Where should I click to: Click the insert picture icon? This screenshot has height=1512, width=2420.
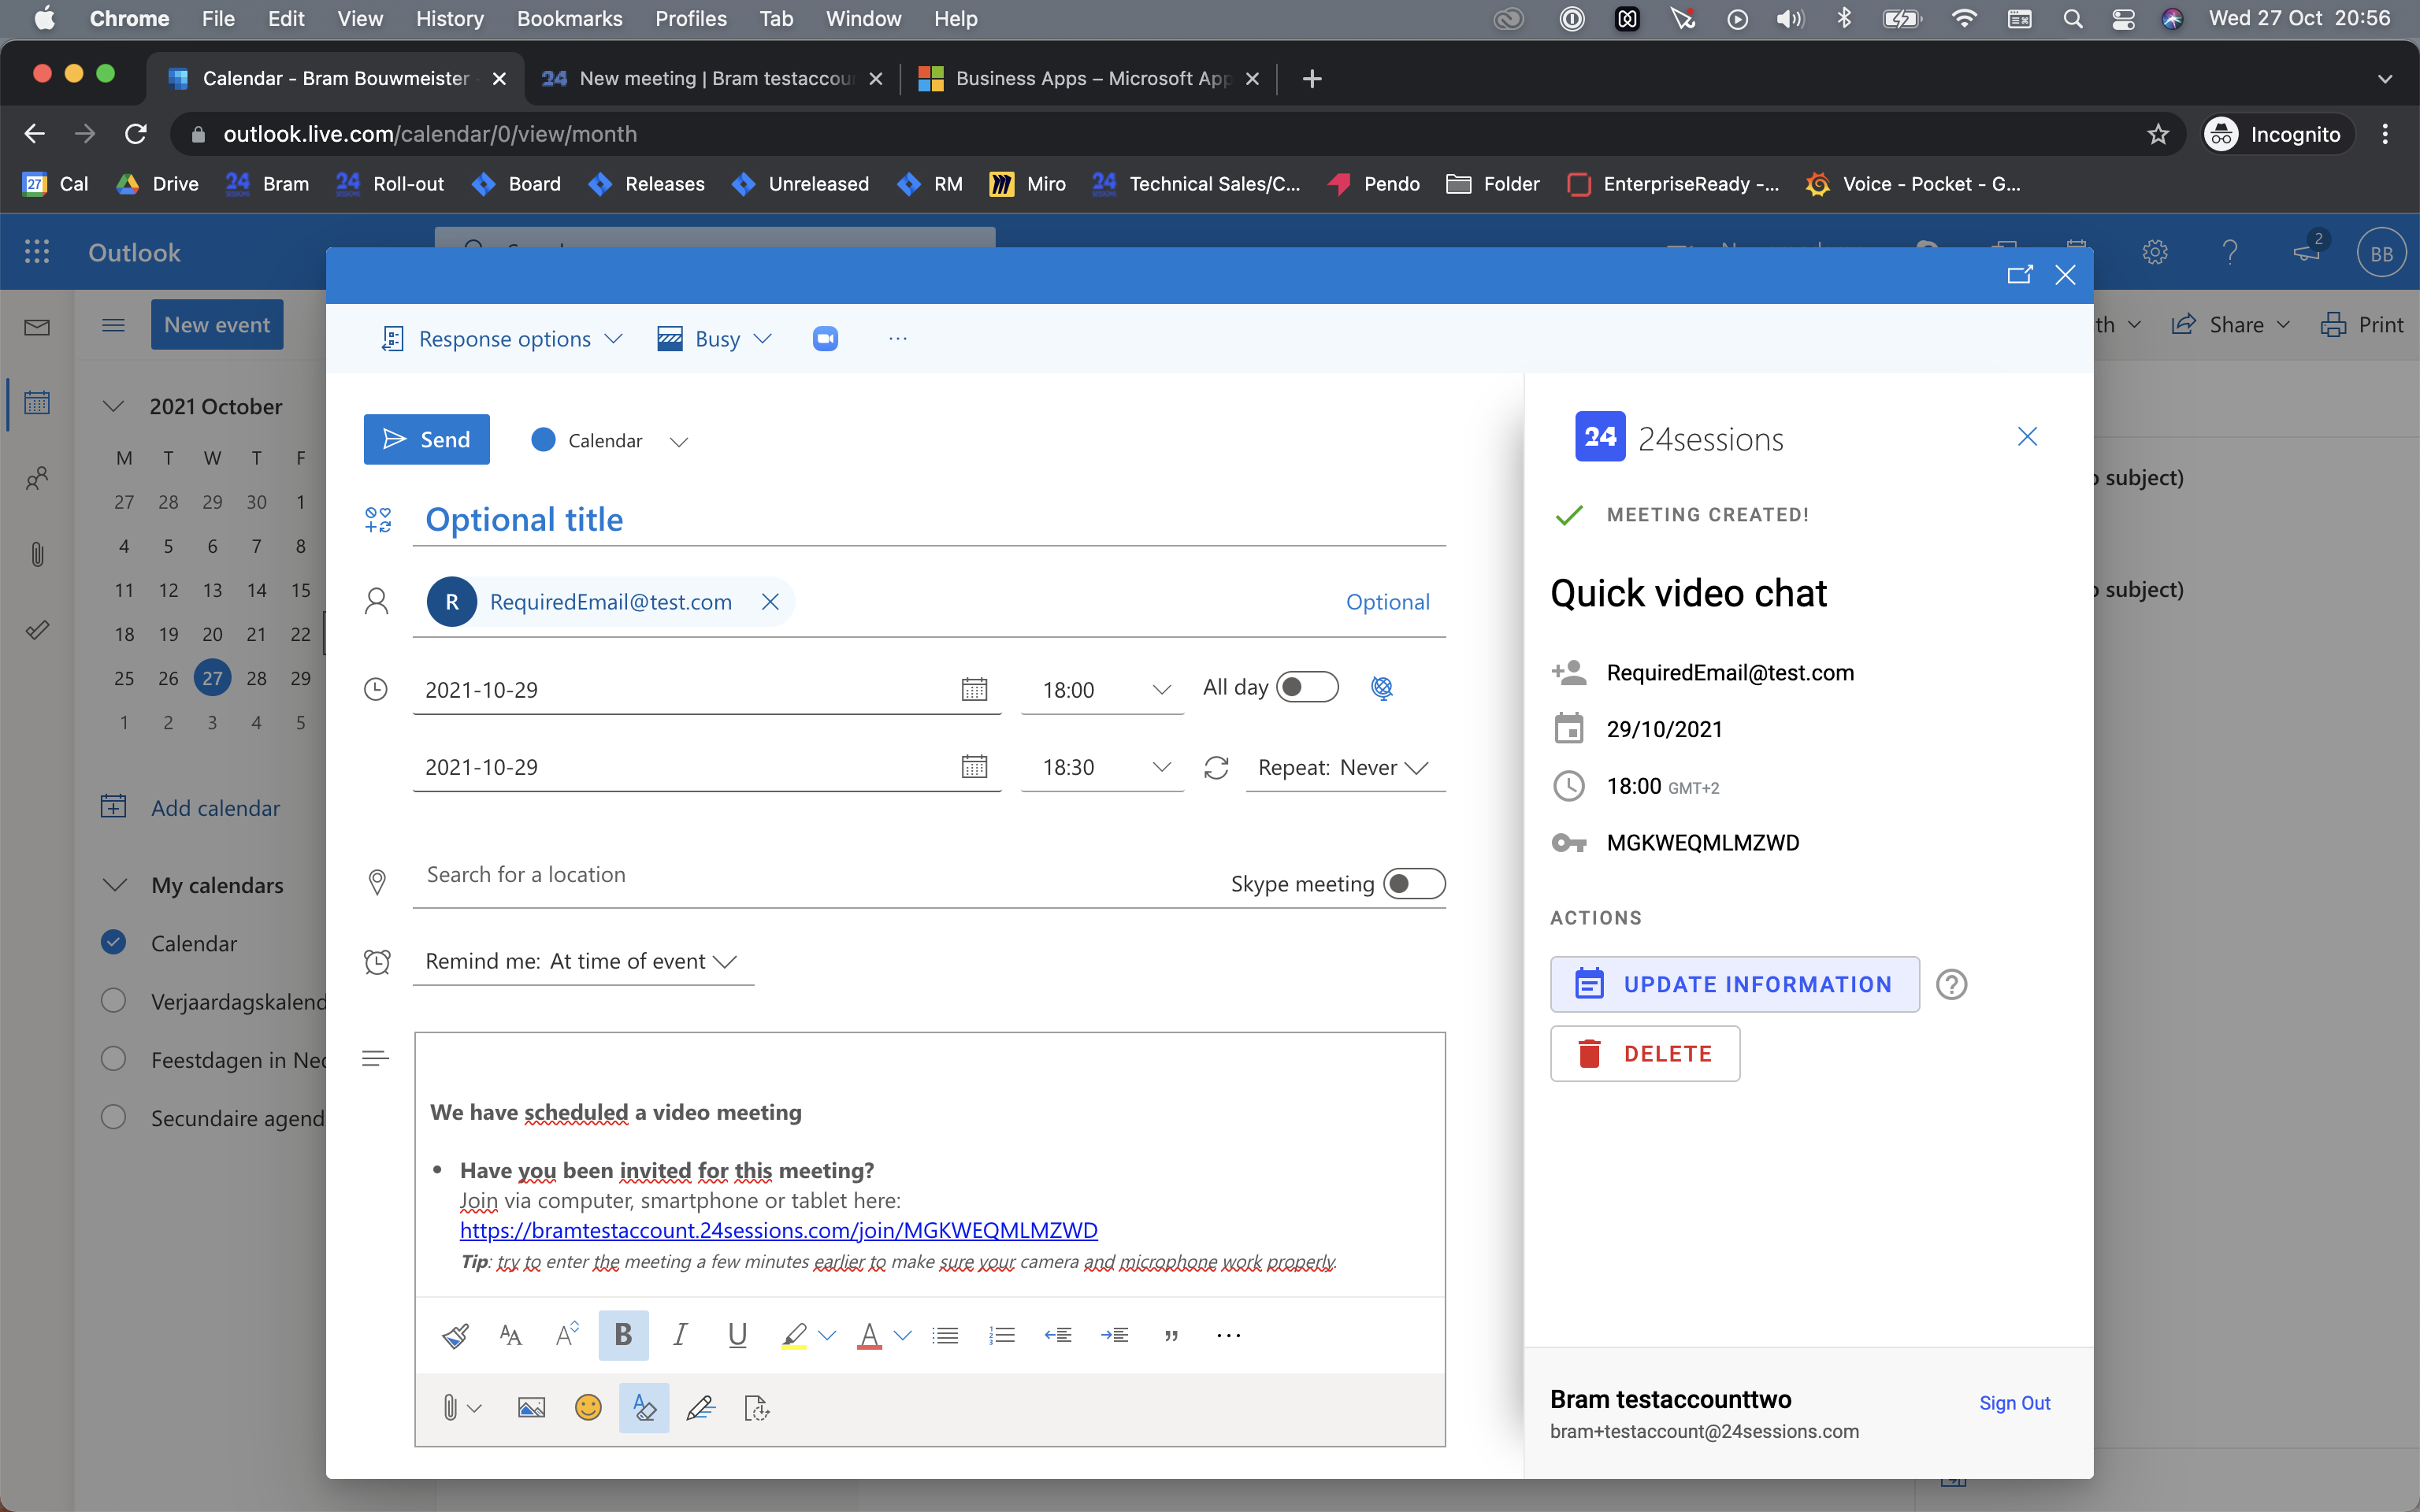[531, 1408]
